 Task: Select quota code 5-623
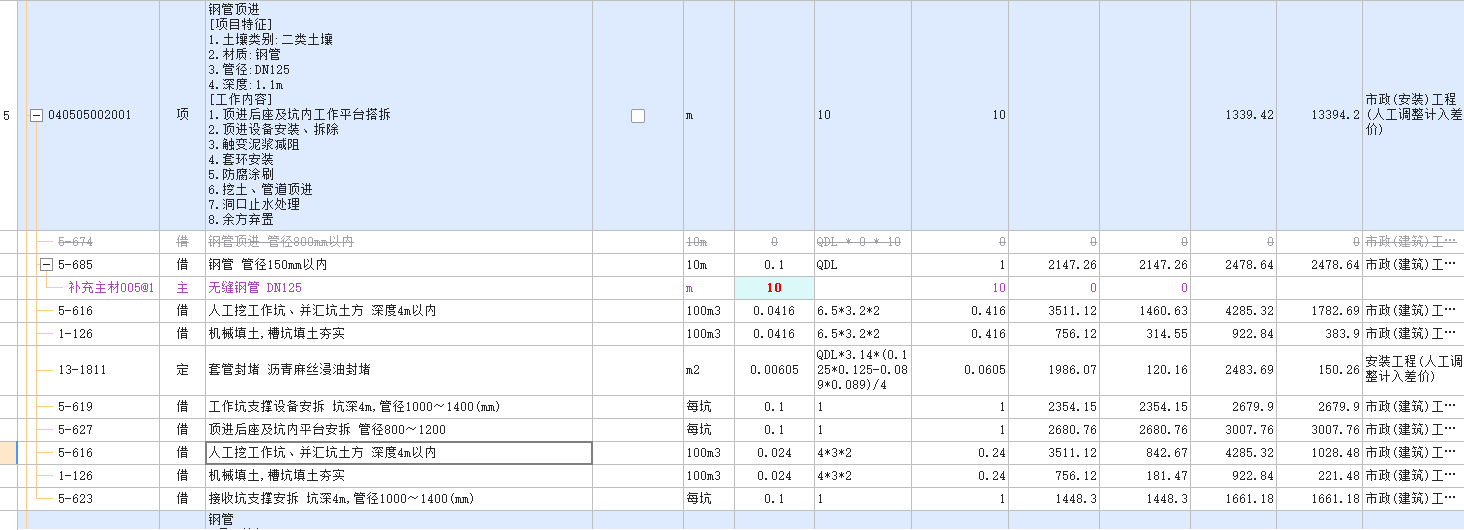[x=75, y=498]
